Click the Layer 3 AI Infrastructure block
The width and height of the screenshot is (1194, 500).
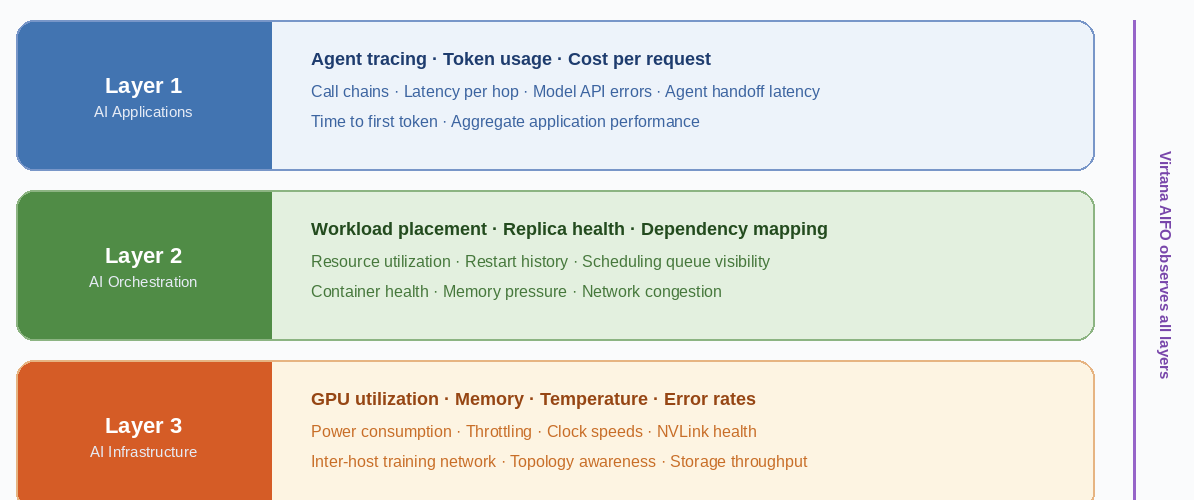point(144,431)
